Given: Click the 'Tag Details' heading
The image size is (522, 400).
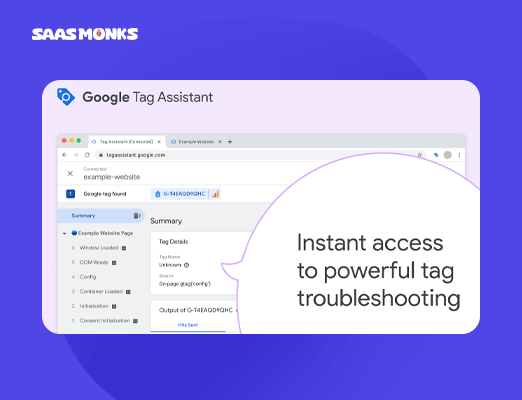Looking at the screenshot, I should pyautogui.click(x=173, y=242).
